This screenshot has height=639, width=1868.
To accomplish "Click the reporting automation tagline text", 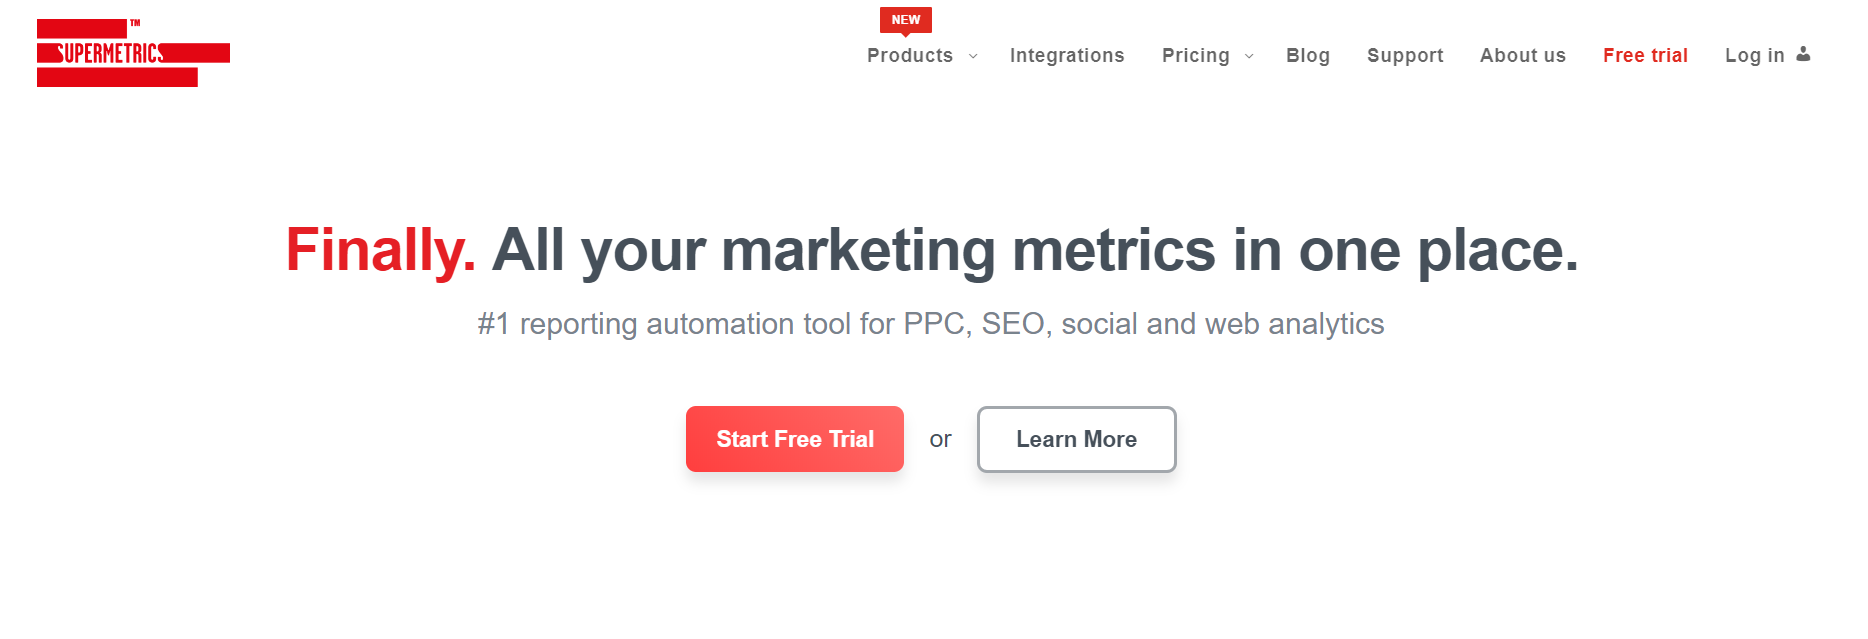I will 930,324.
